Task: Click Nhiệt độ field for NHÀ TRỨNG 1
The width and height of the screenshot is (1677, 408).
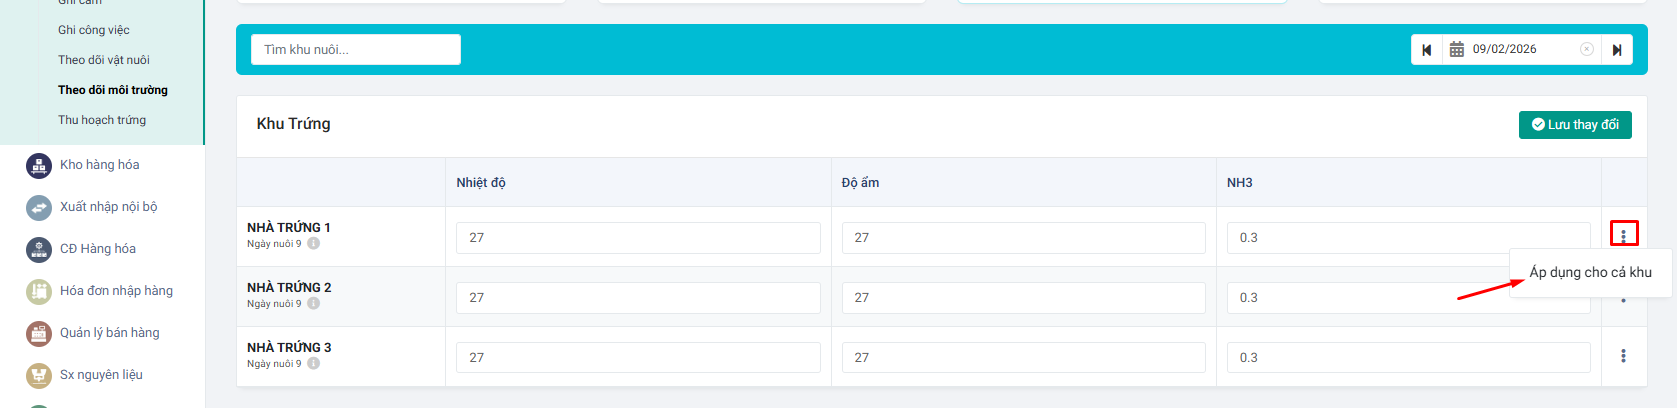Action: tap(638, 238)
